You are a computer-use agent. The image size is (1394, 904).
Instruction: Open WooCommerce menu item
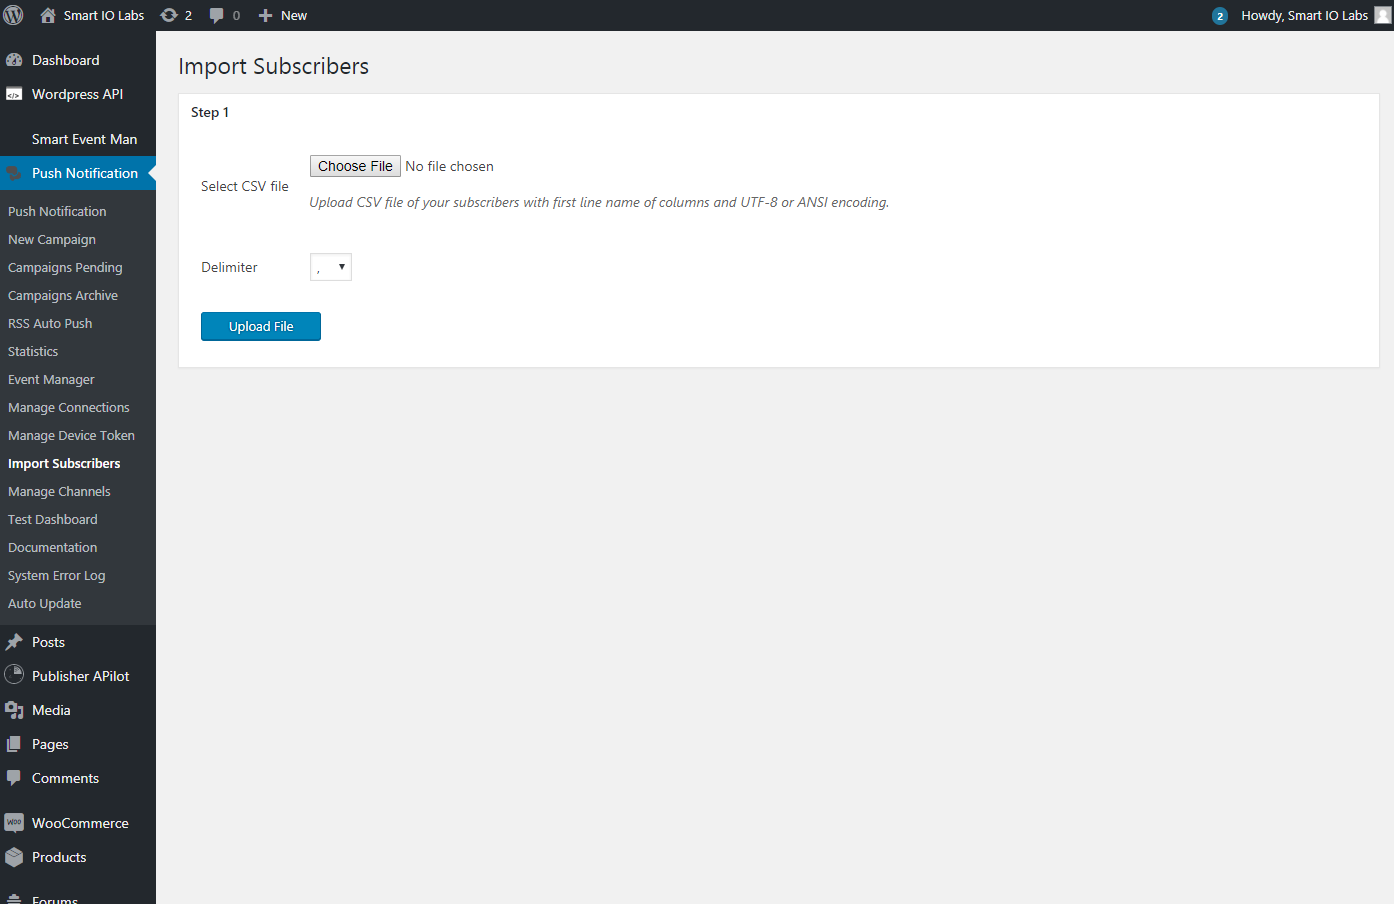[78, 823]
